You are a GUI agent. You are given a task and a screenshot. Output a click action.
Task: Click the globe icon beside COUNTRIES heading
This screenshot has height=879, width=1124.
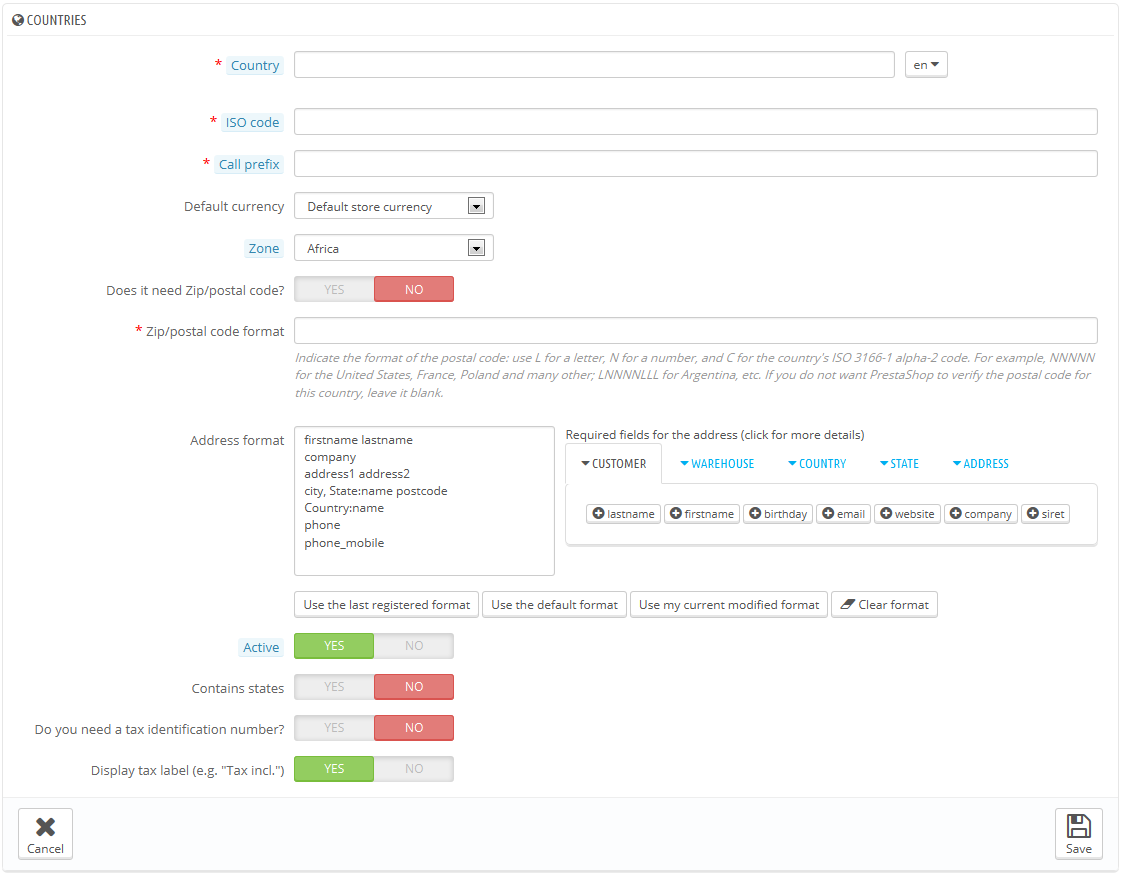tap(18, 20)
